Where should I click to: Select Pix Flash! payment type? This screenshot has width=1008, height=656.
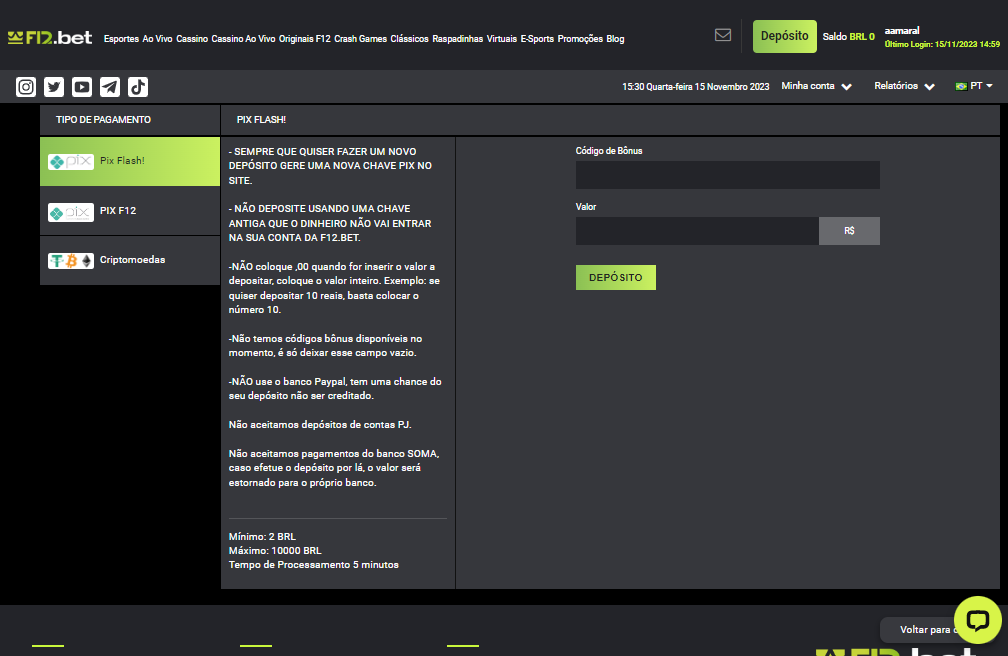pos(130,161)
